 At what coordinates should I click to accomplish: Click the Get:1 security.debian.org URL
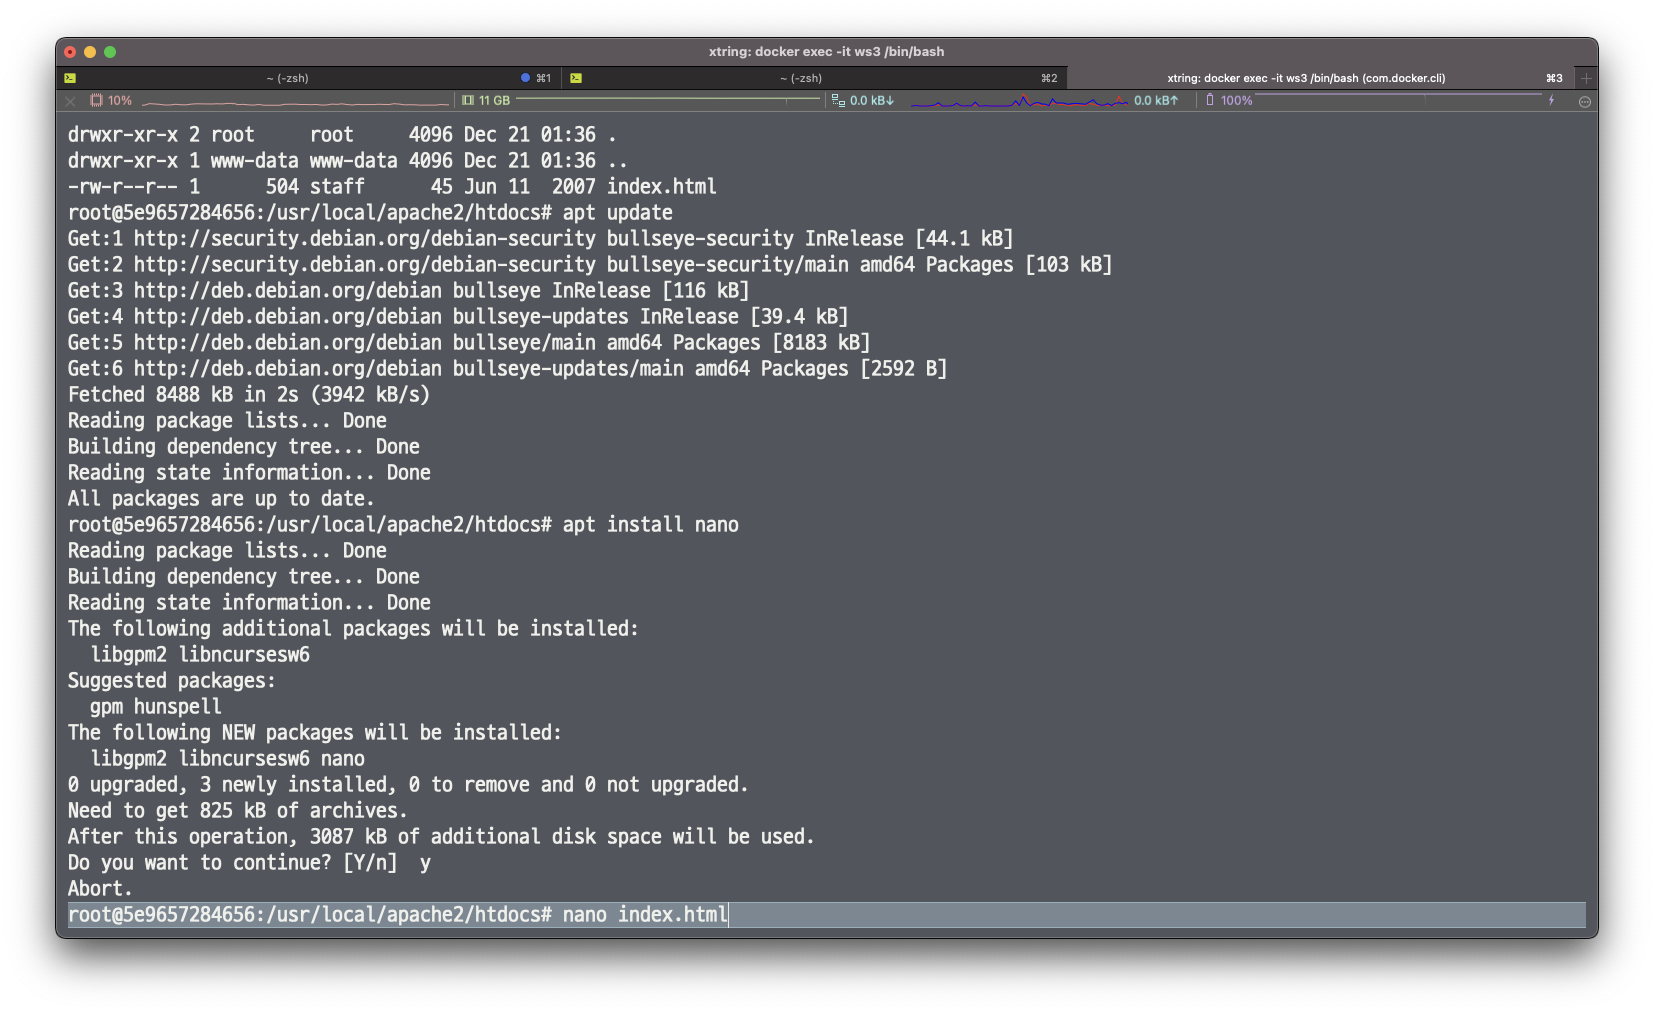tap(364, 238)
